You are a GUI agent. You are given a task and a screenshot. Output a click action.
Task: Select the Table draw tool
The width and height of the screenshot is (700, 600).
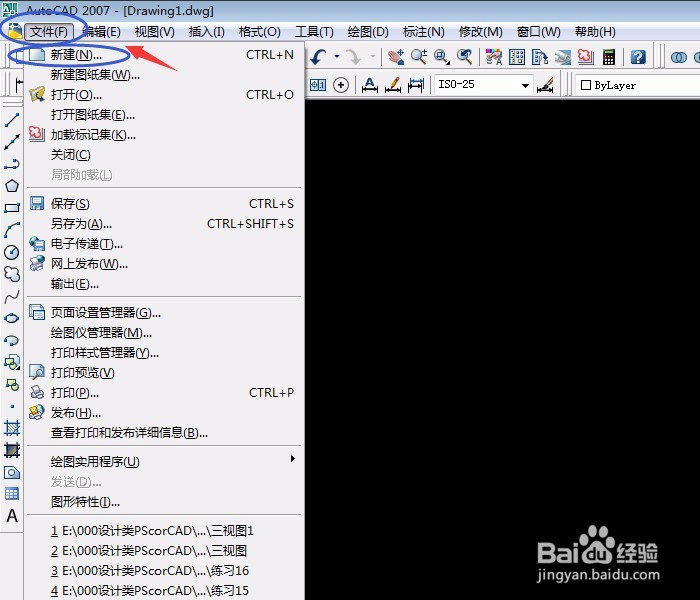click(12, 493)
